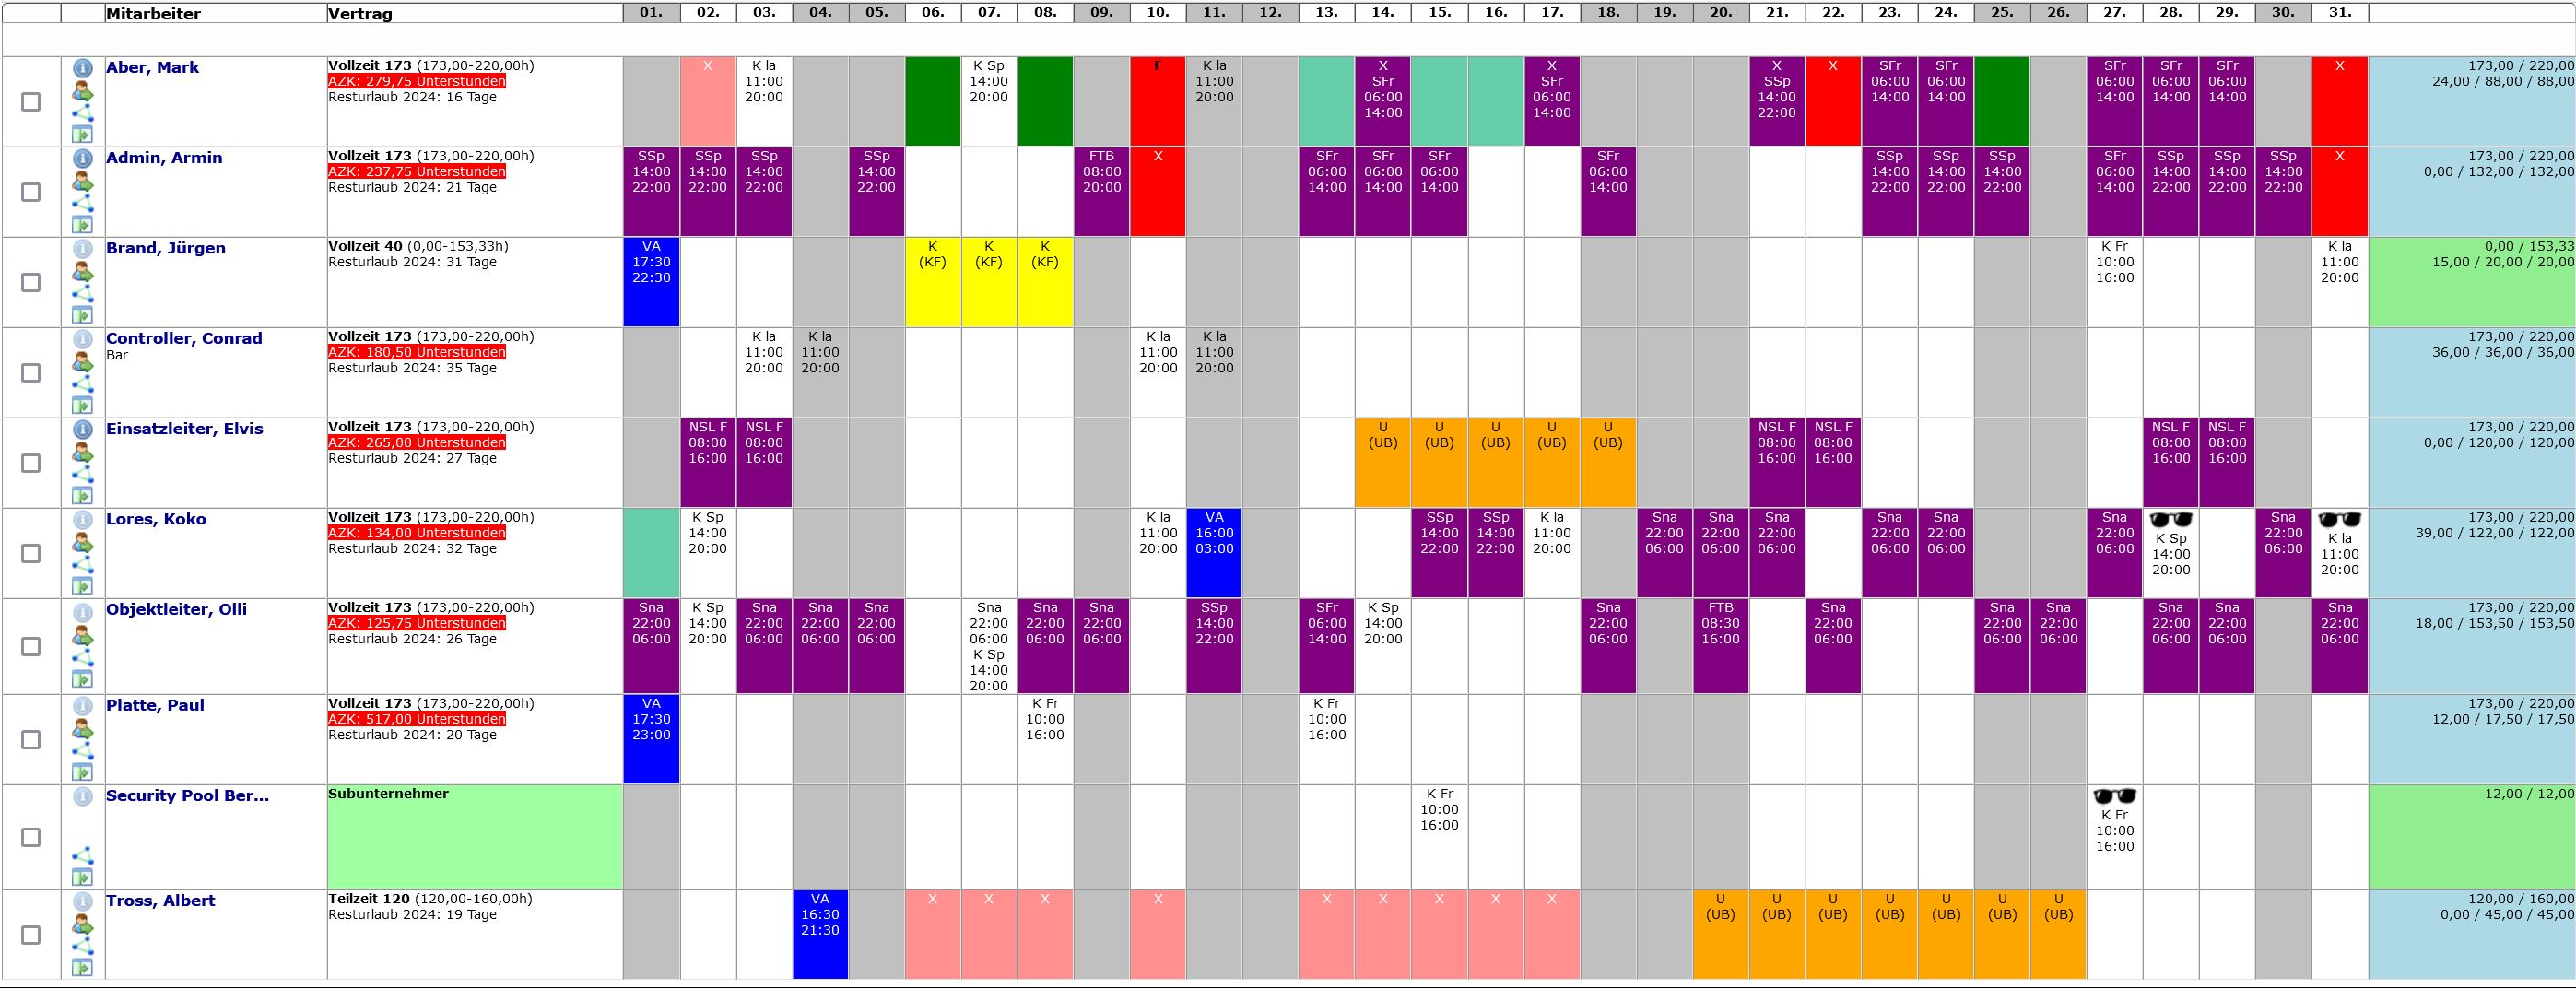Select Lores, Koko's blue VA 16:00 shift on day 11
The height and width of the screenshot is (989, 2576).
coord(1214,553)
